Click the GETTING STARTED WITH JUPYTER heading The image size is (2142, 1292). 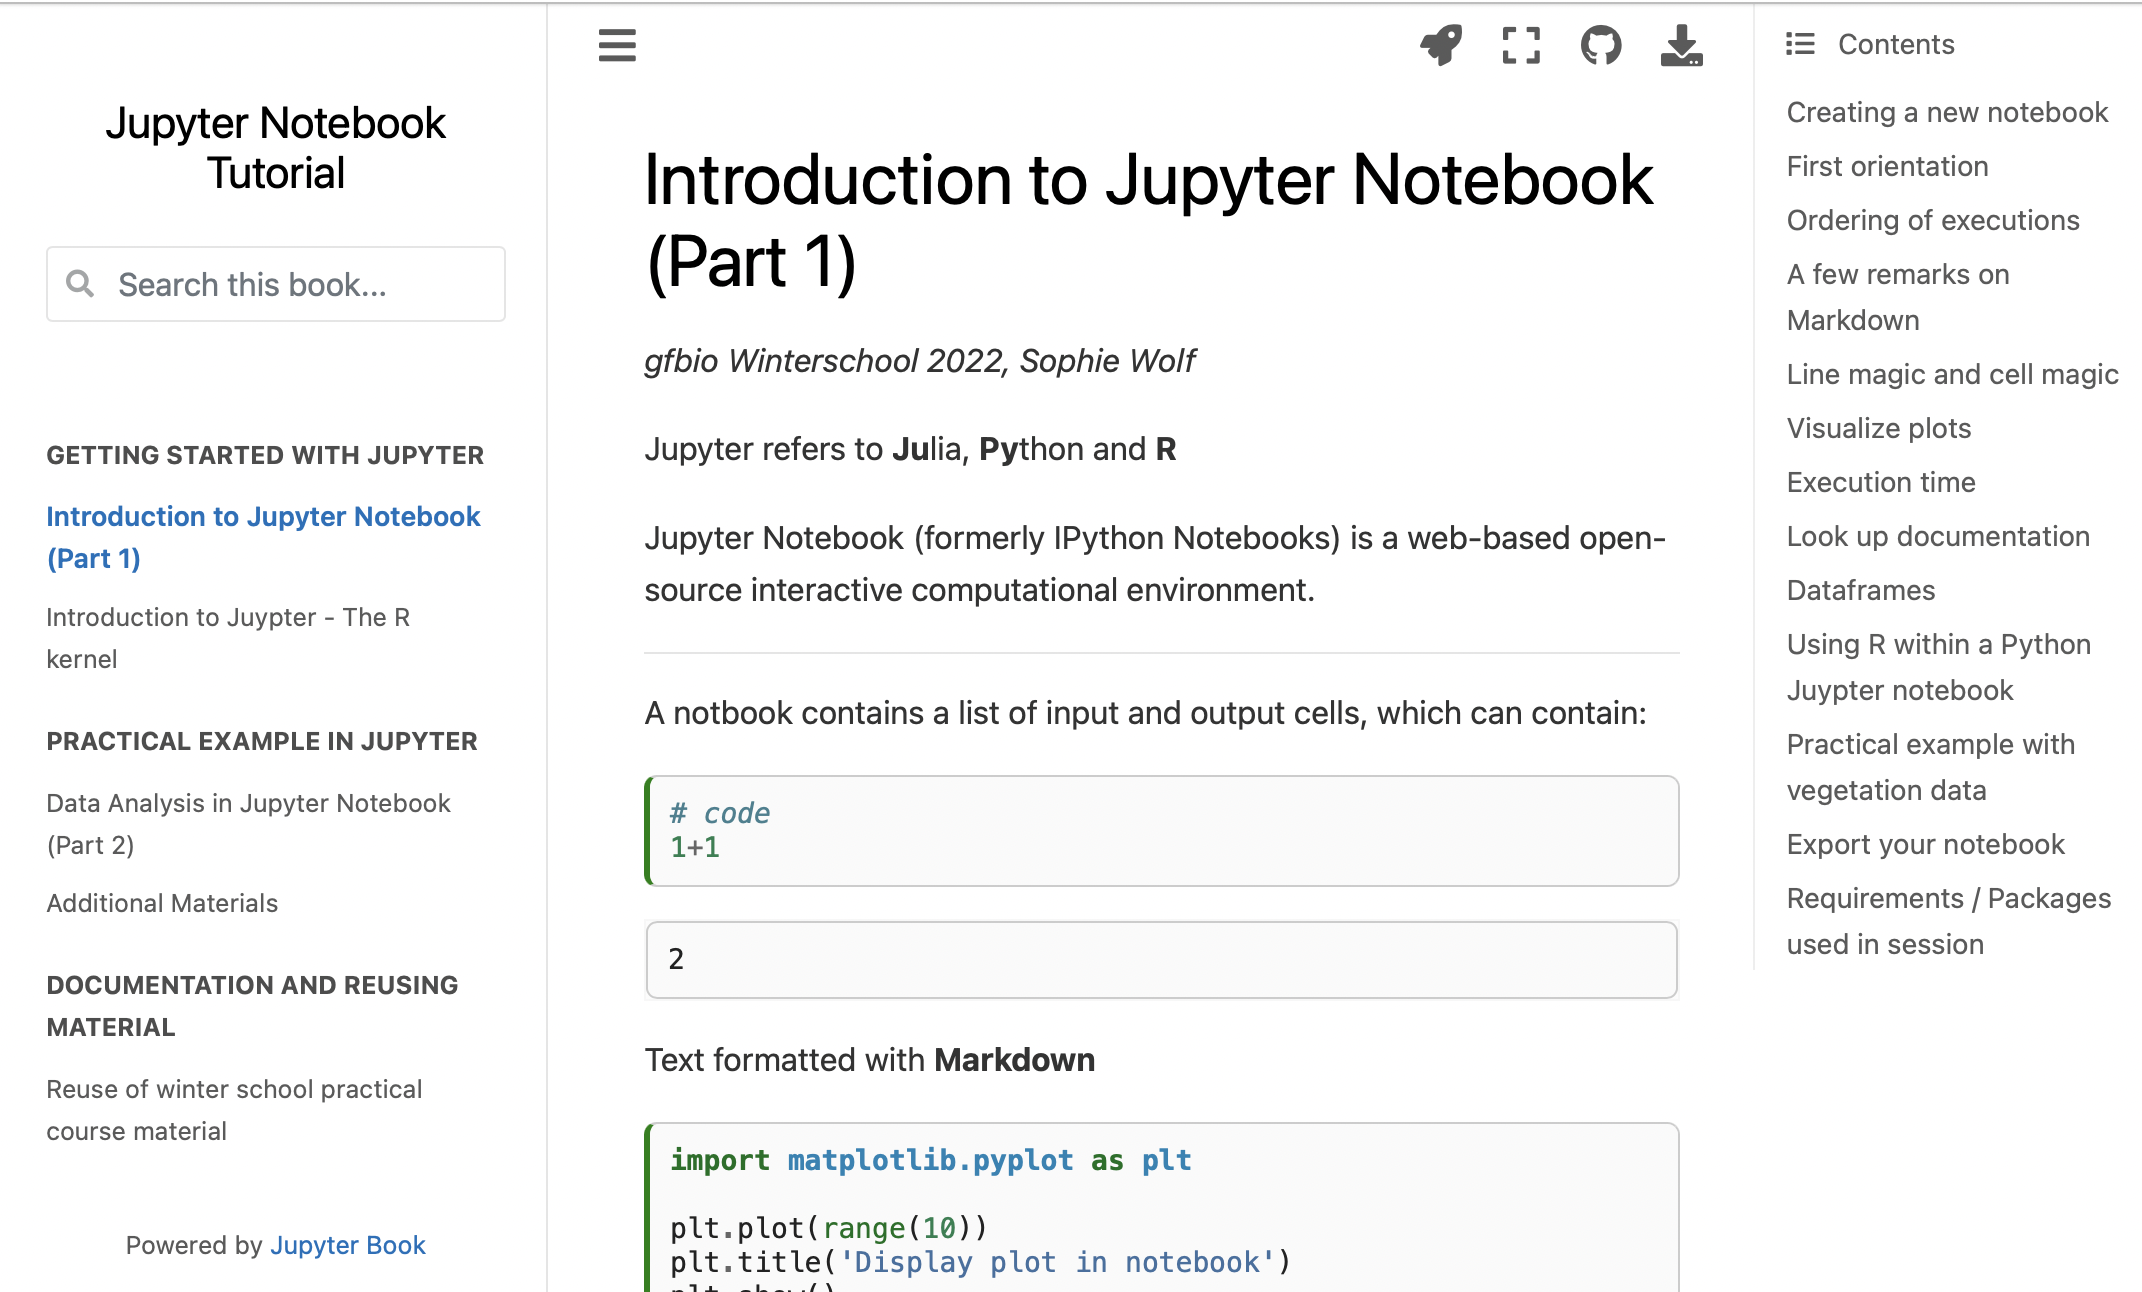click(265, 455)
